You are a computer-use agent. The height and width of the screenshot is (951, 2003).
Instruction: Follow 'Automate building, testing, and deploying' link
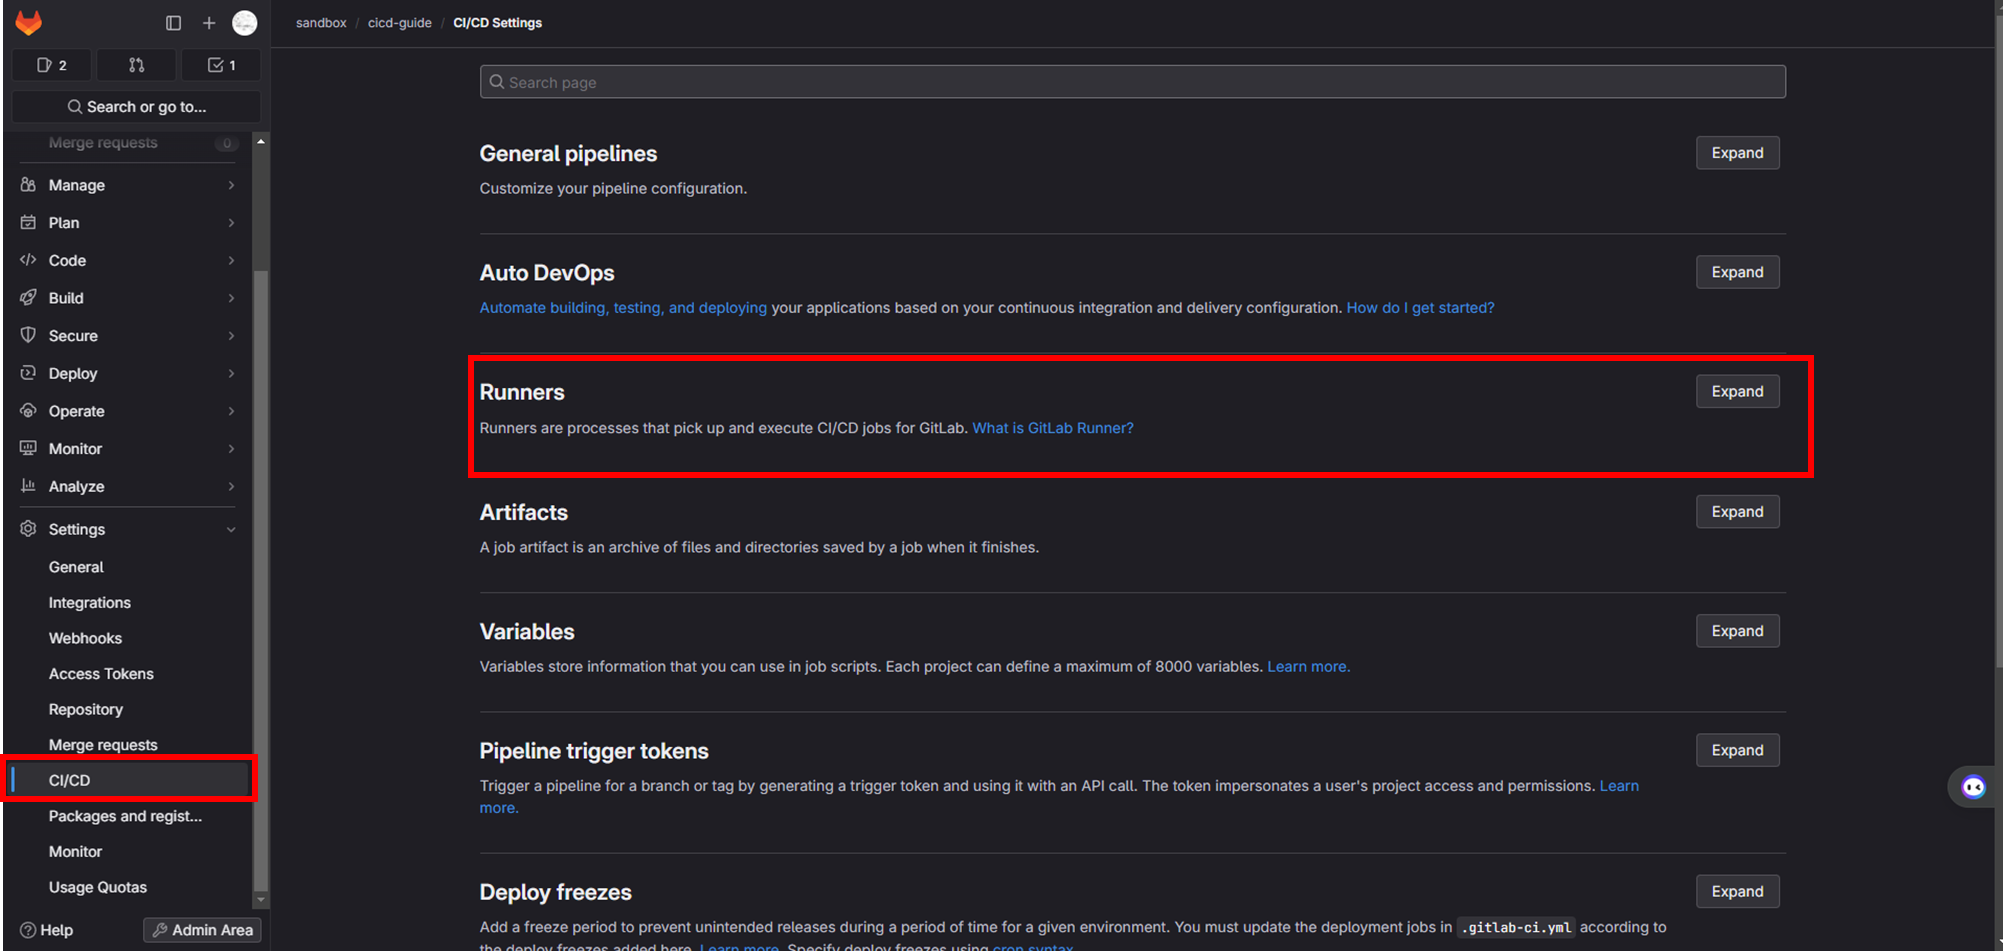[623, 308]
